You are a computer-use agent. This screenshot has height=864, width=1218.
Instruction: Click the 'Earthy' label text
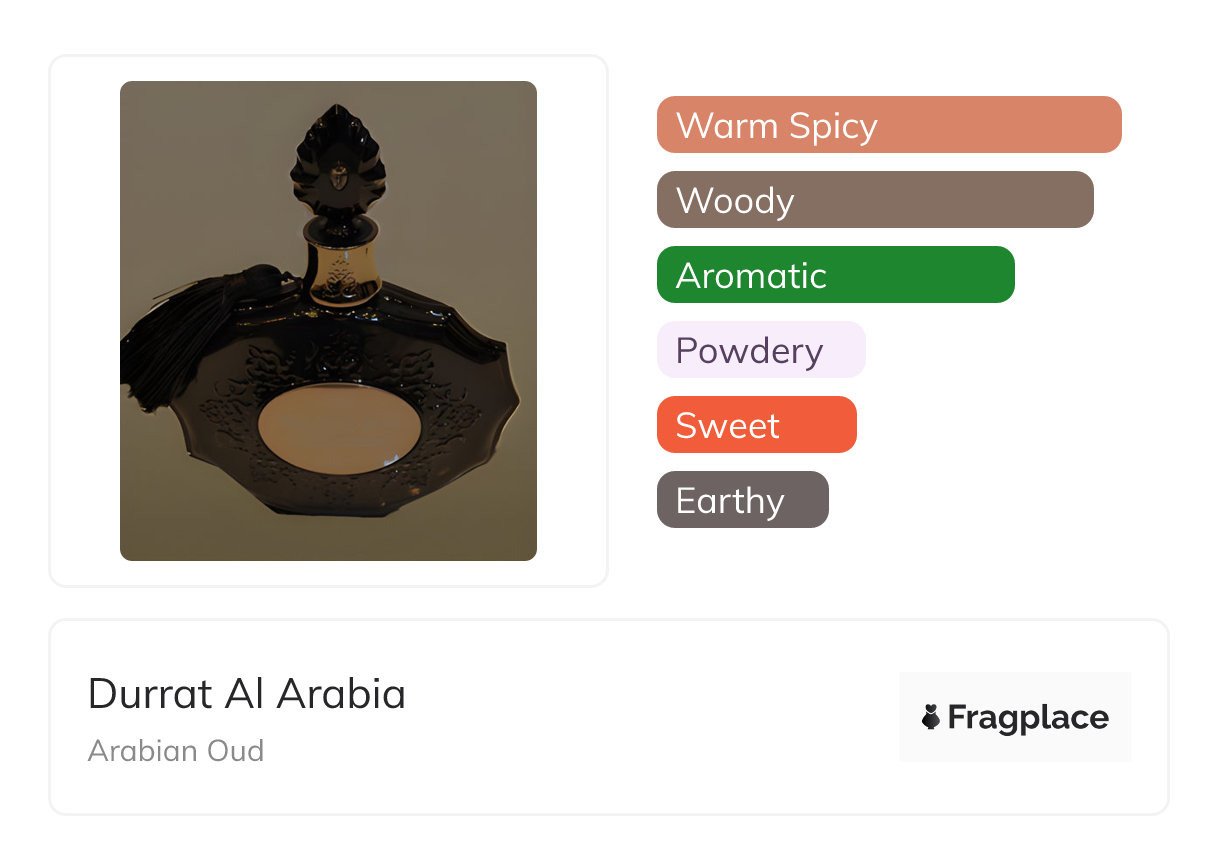tap(730, 501)
